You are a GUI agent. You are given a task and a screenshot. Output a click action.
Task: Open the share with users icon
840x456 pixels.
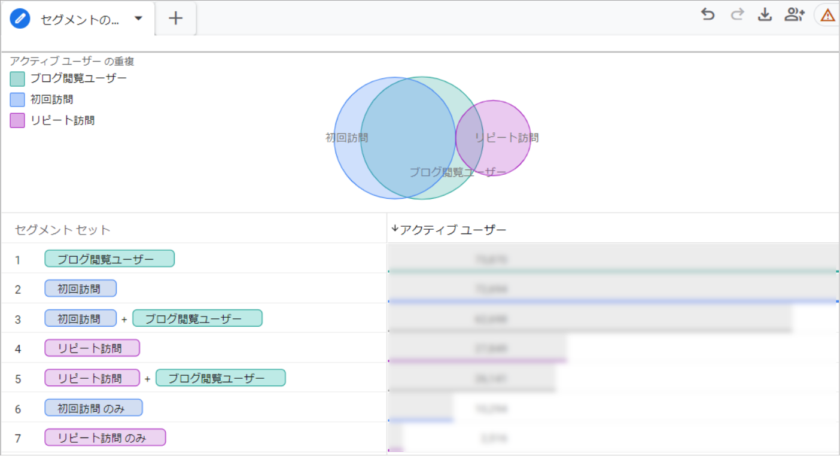(795, 14)
